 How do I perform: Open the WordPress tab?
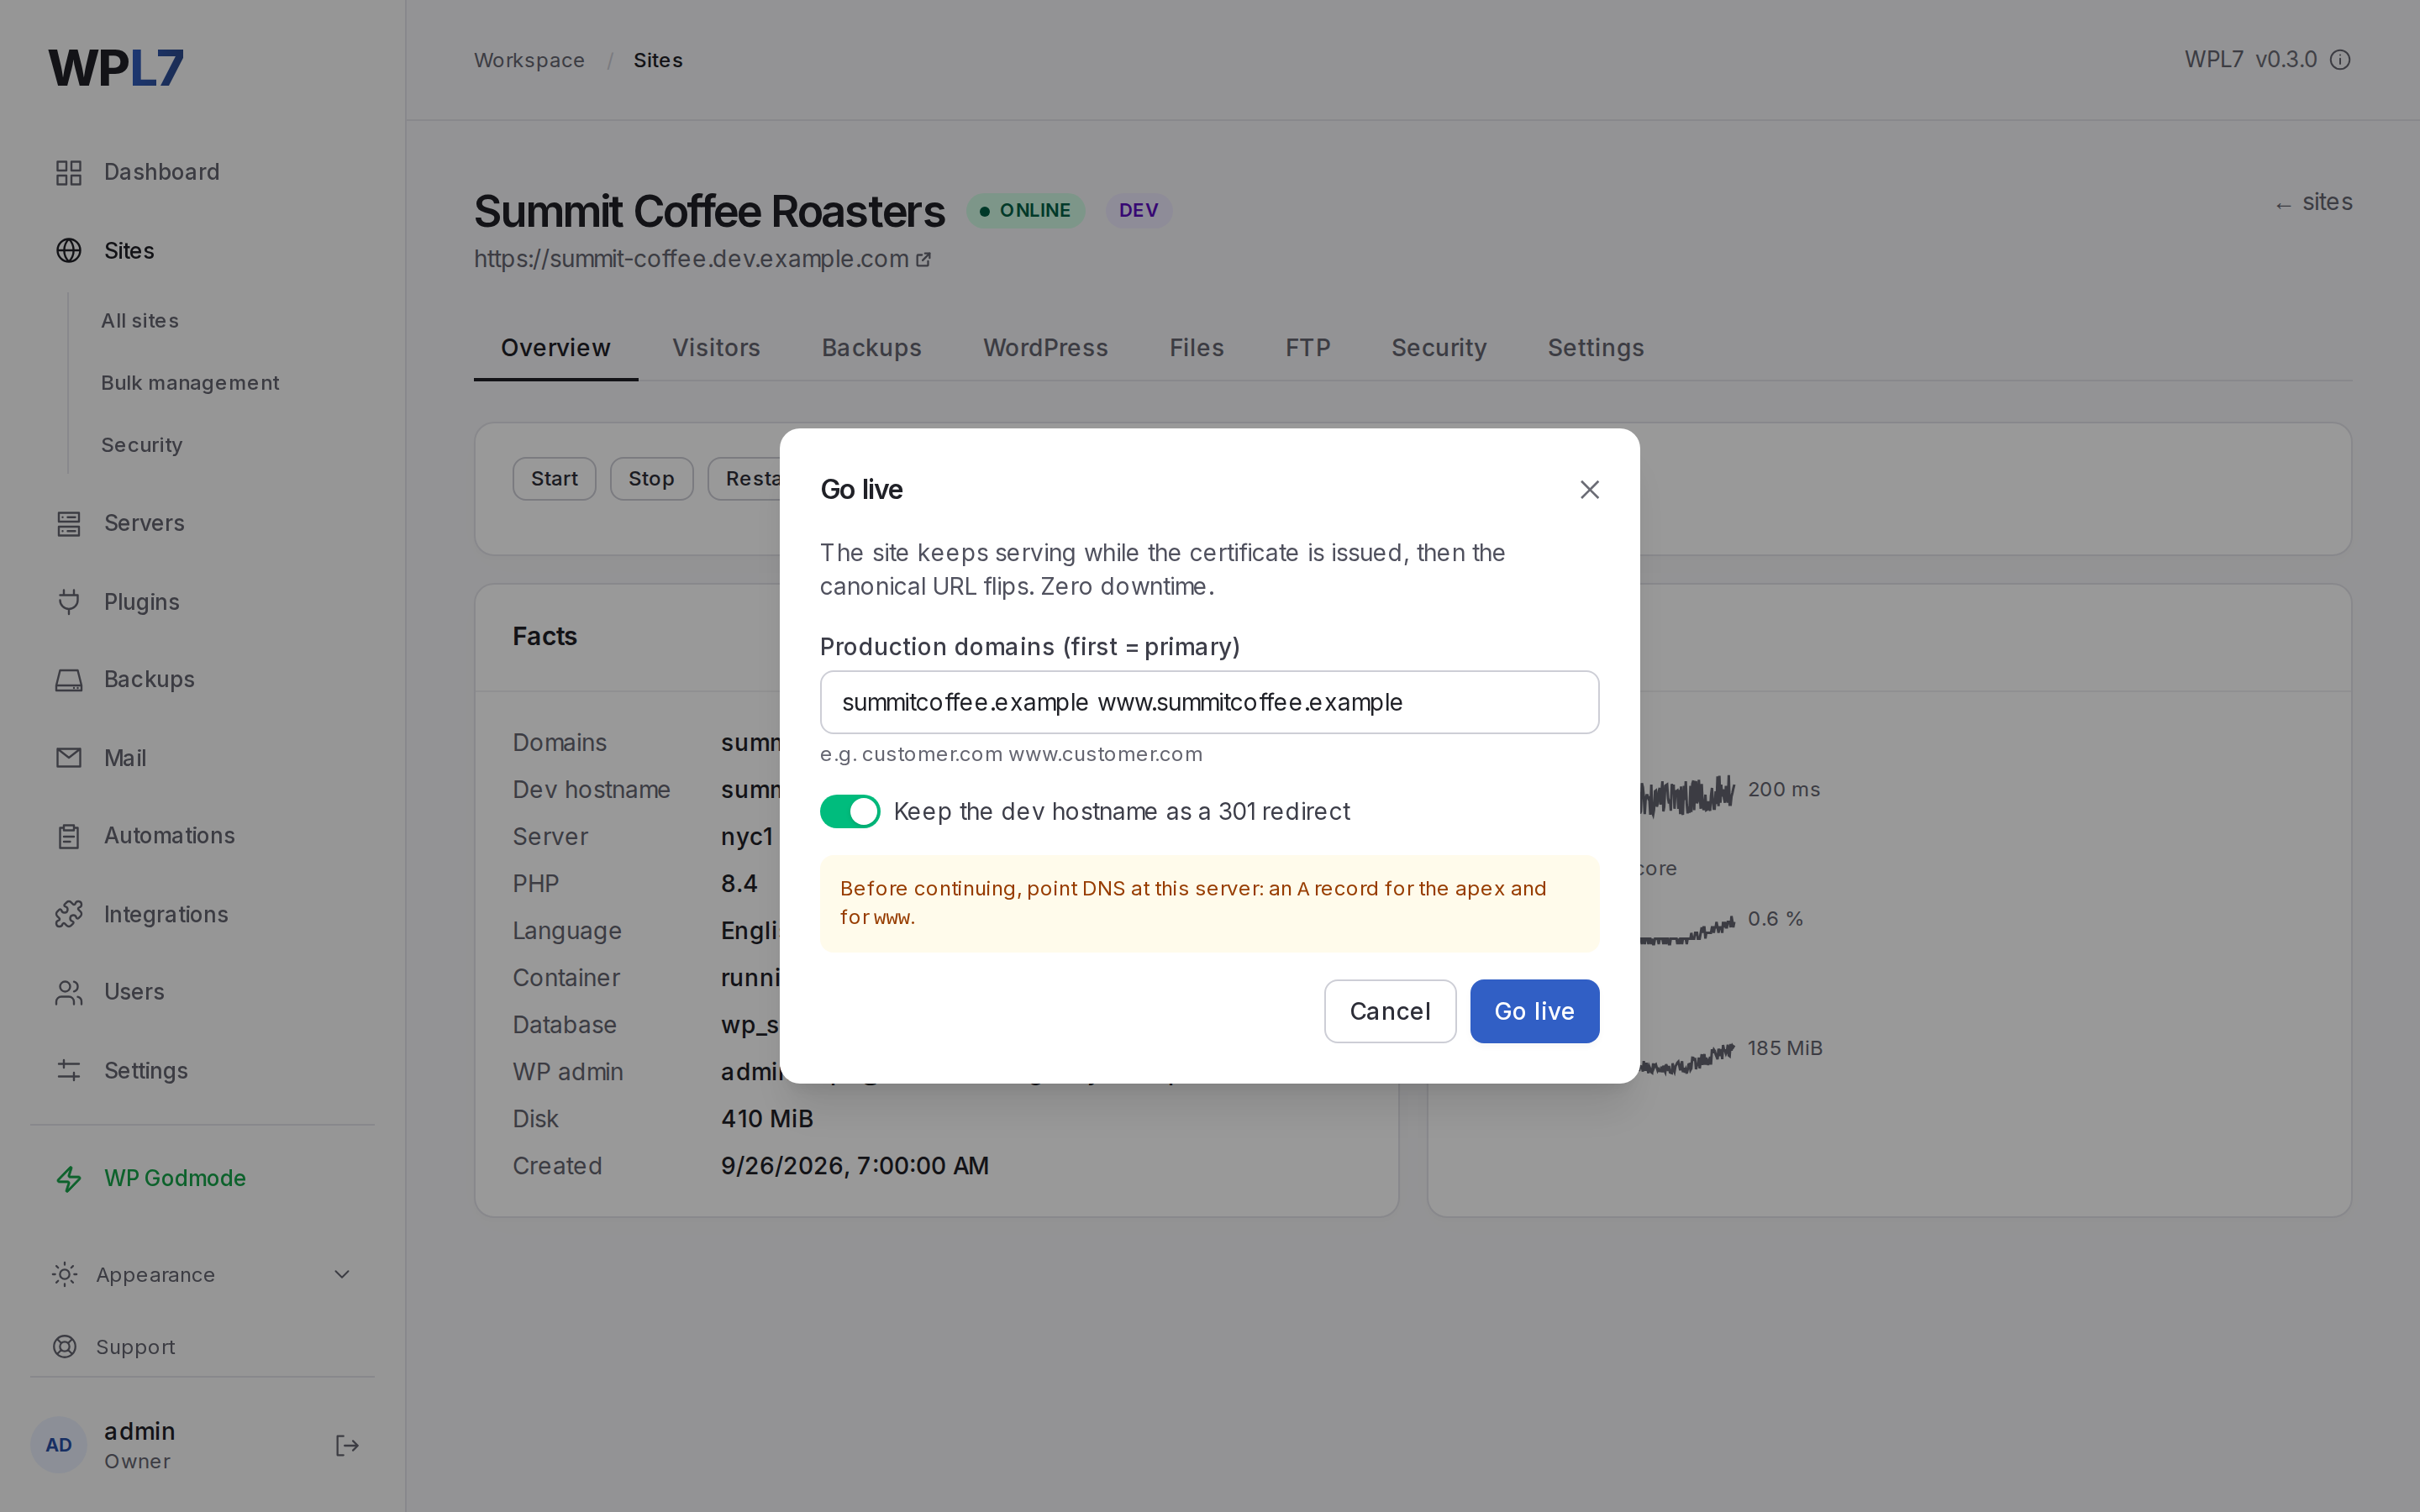point(1045,348)
